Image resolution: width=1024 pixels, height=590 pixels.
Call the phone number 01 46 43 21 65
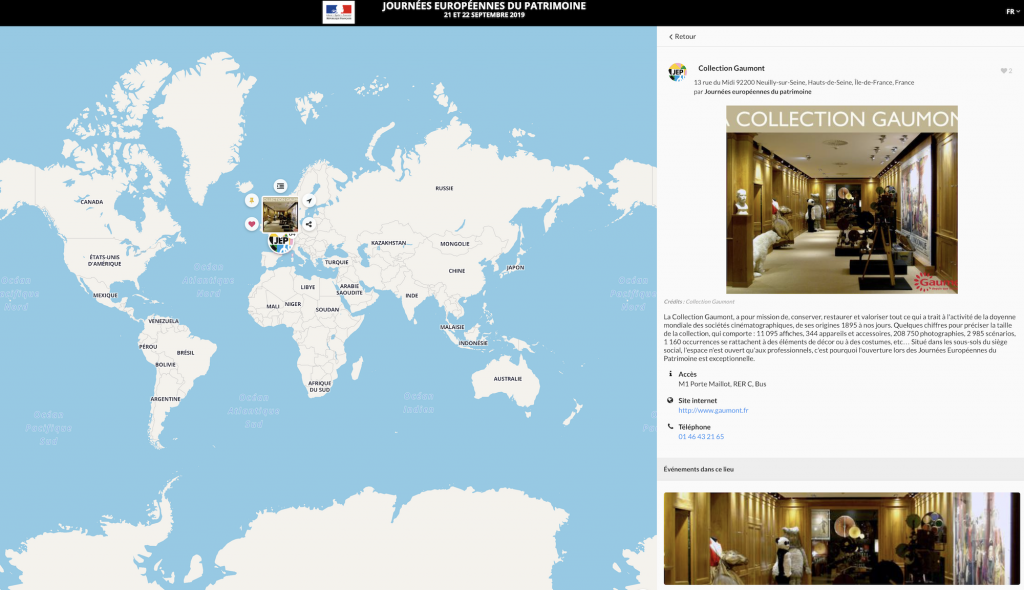(701, 436)
